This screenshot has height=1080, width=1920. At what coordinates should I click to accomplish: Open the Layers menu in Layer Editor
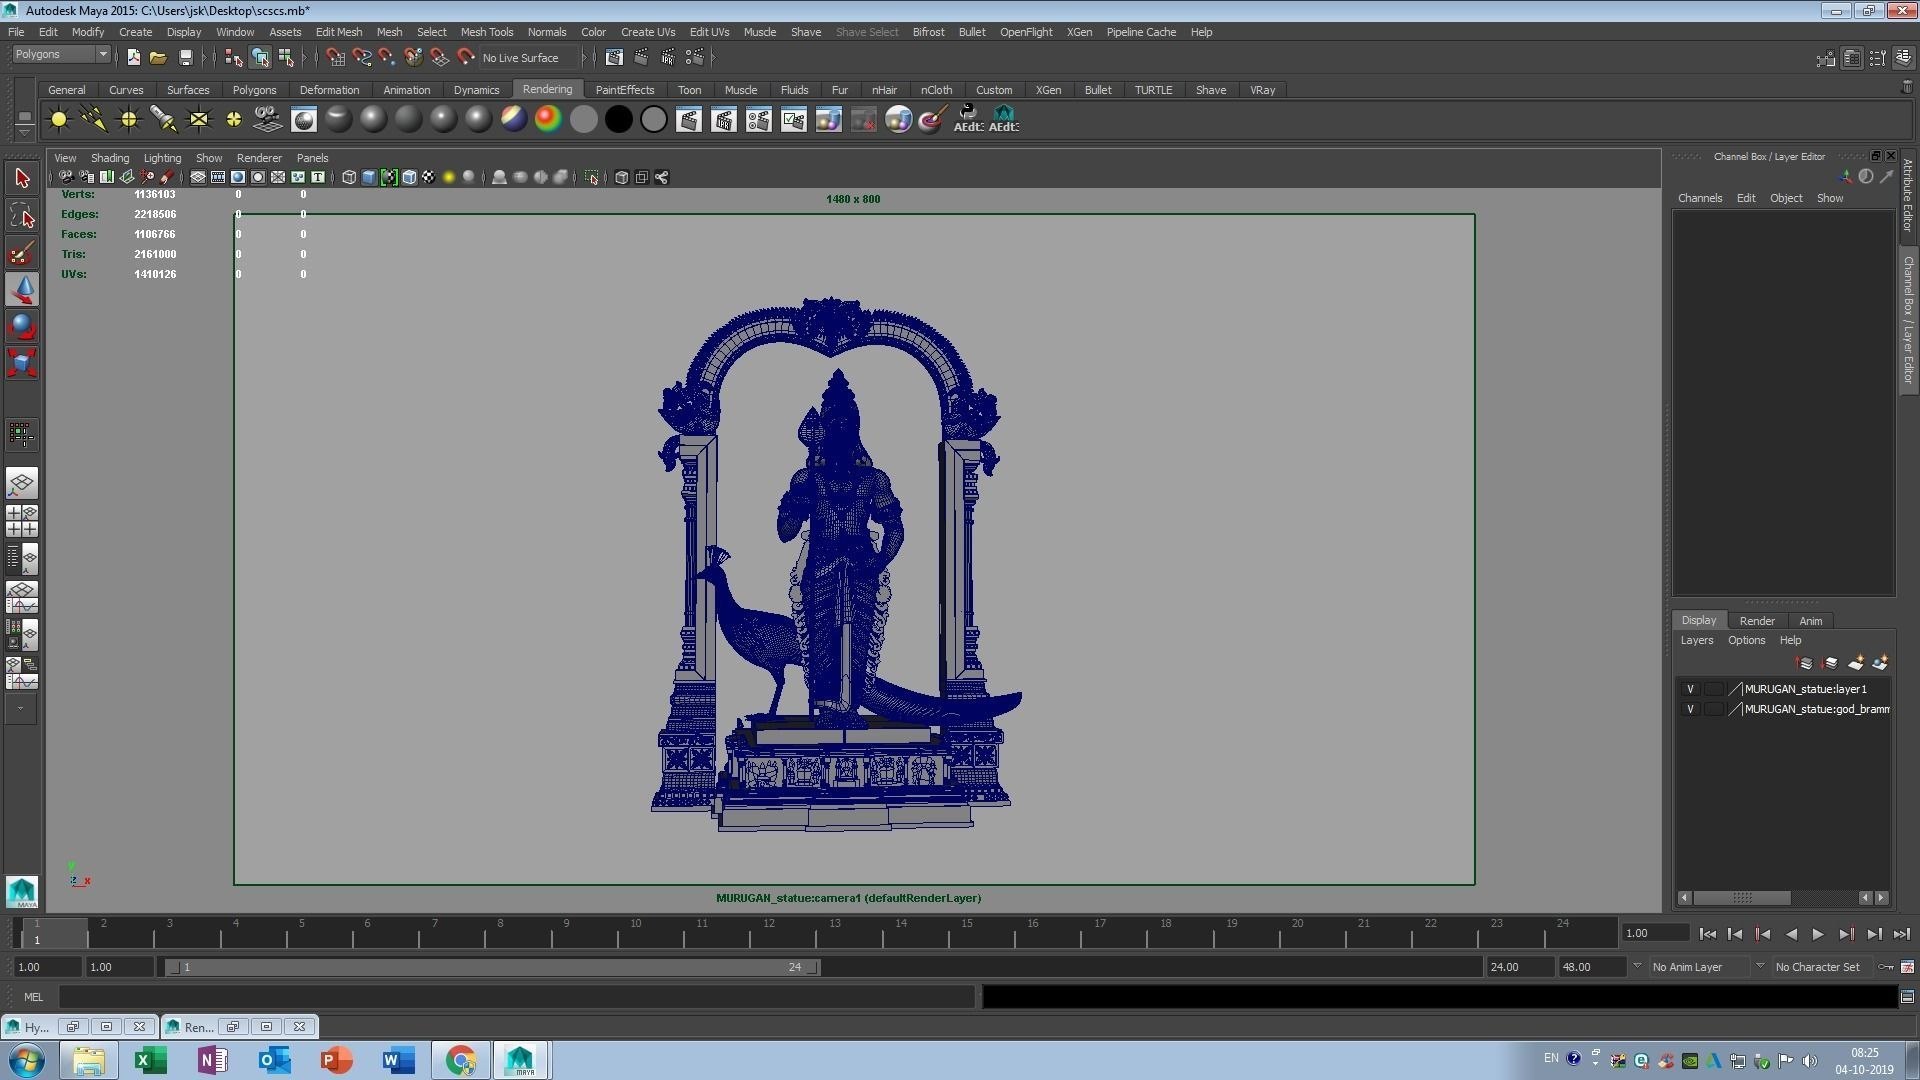[x=1696, y=640]
